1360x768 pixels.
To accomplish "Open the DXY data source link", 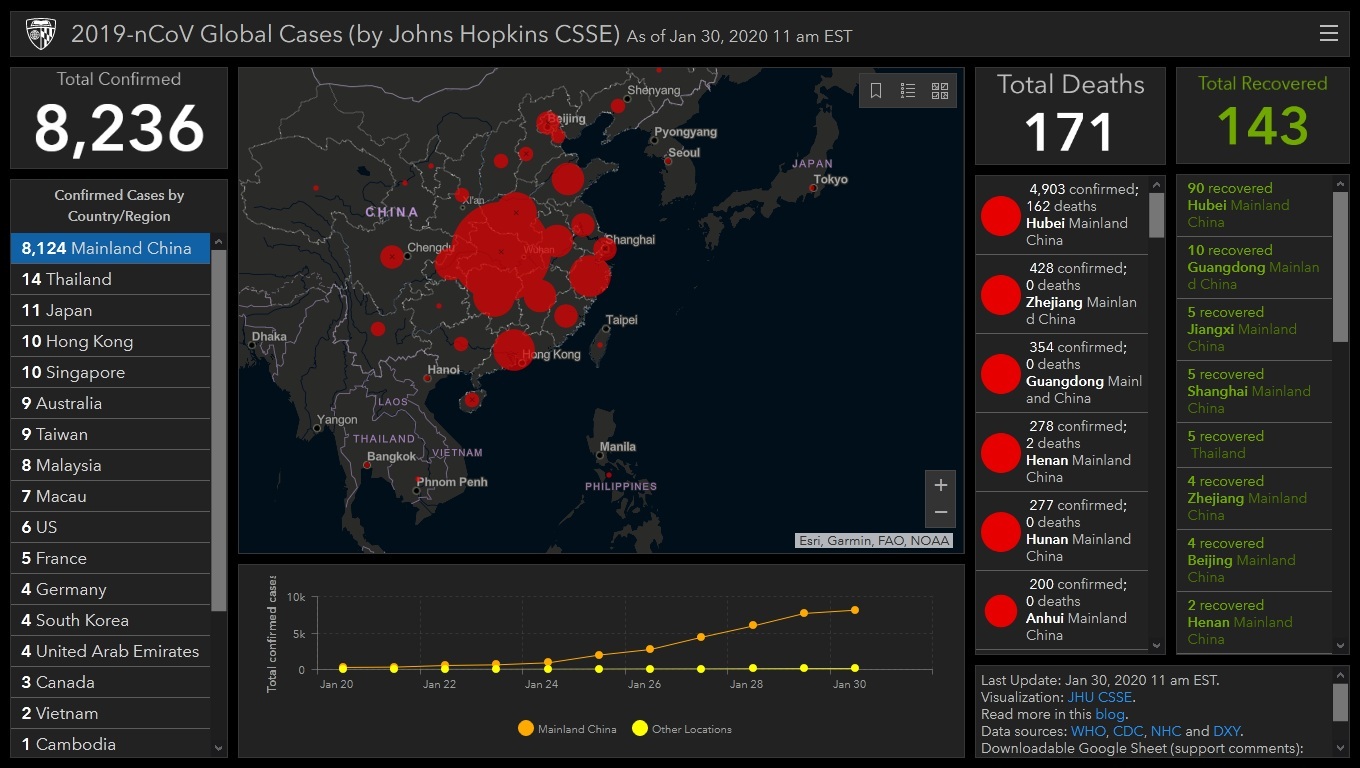I will coord(1227,731).
